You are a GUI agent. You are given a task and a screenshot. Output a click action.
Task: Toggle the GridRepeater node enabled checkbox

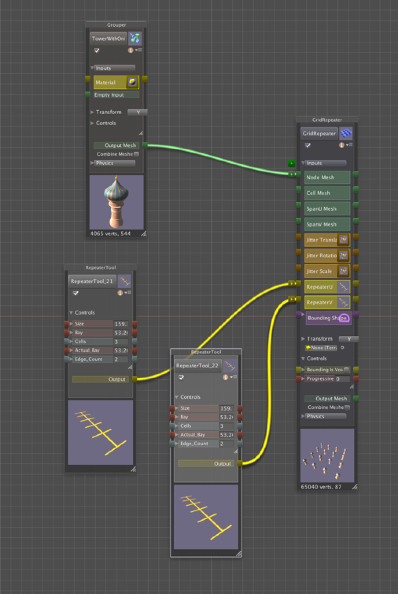(307, 145)
